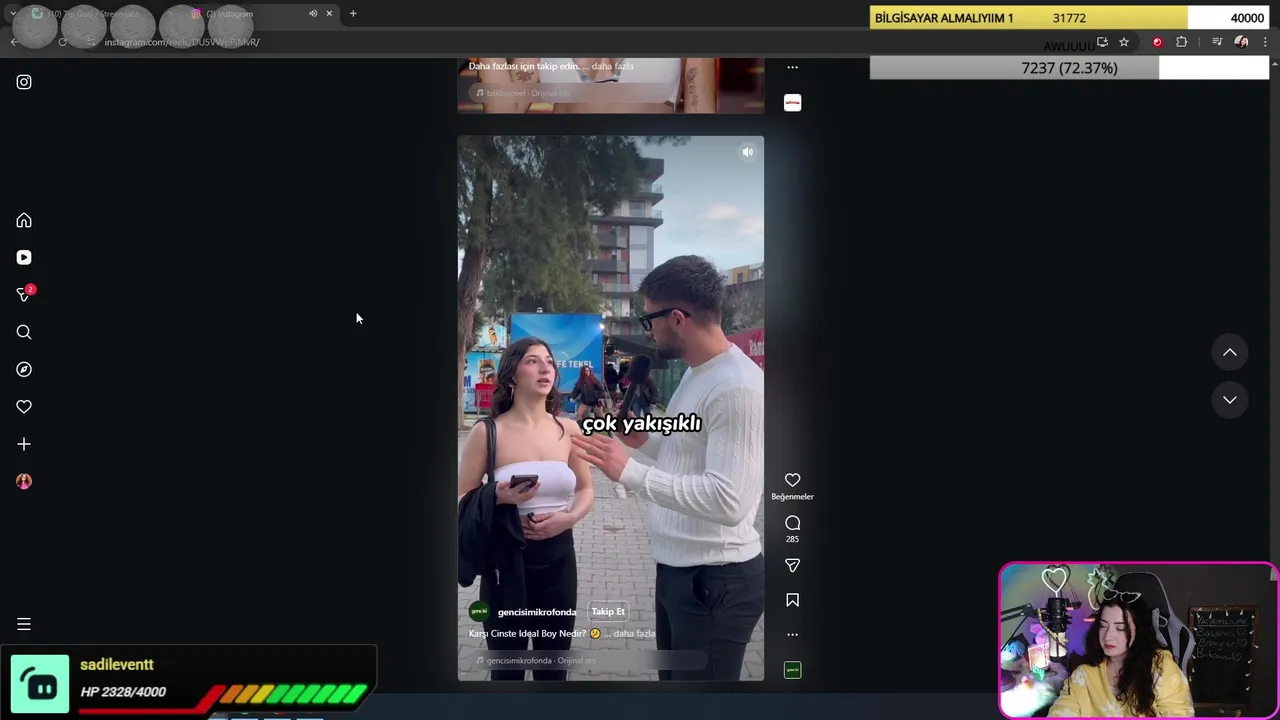Open the Extensions puzzle menu
The image size is (1280, 720).
tap(1182, 42)
